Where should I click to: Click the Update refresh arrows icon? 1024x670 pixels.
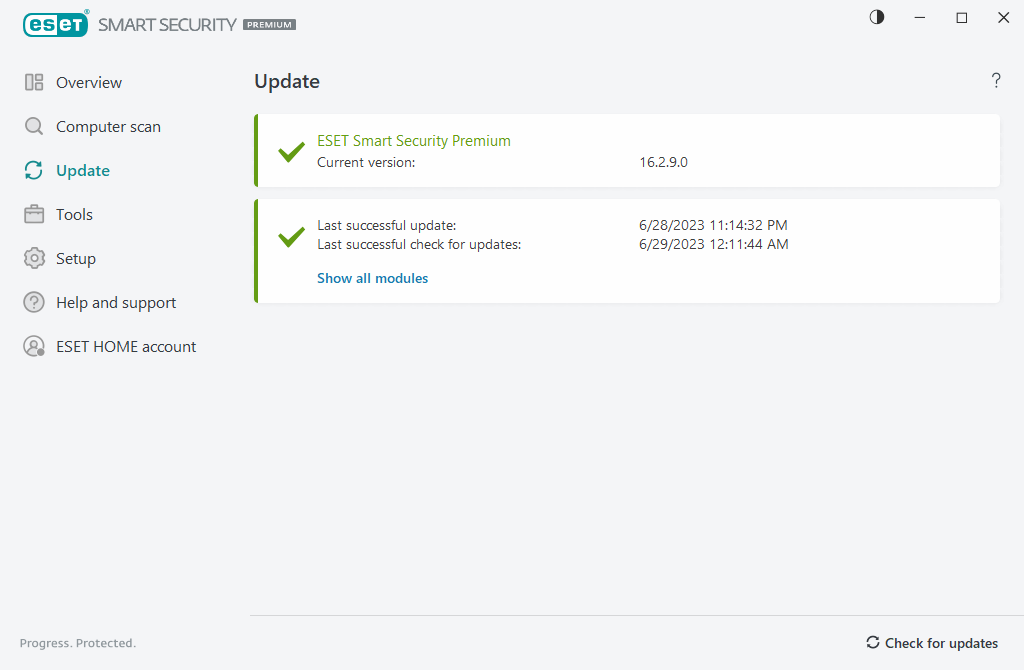pyautogui.click(x=34, y=171)
